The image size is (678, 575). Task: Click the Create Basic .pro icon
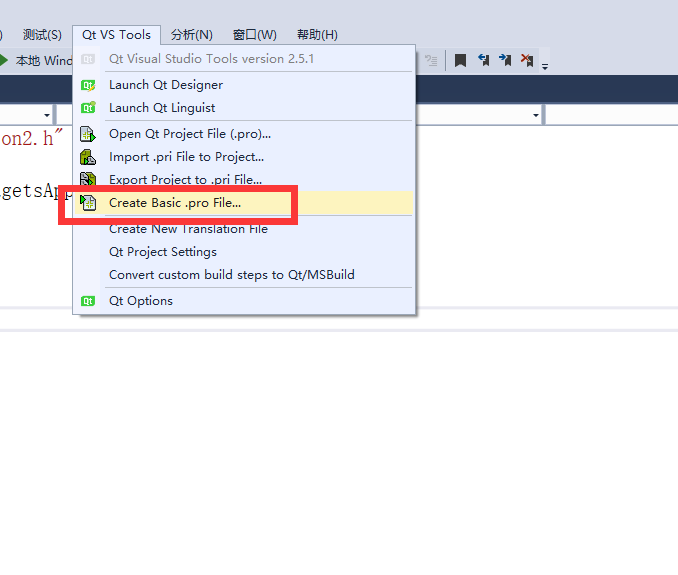point(88,203)
